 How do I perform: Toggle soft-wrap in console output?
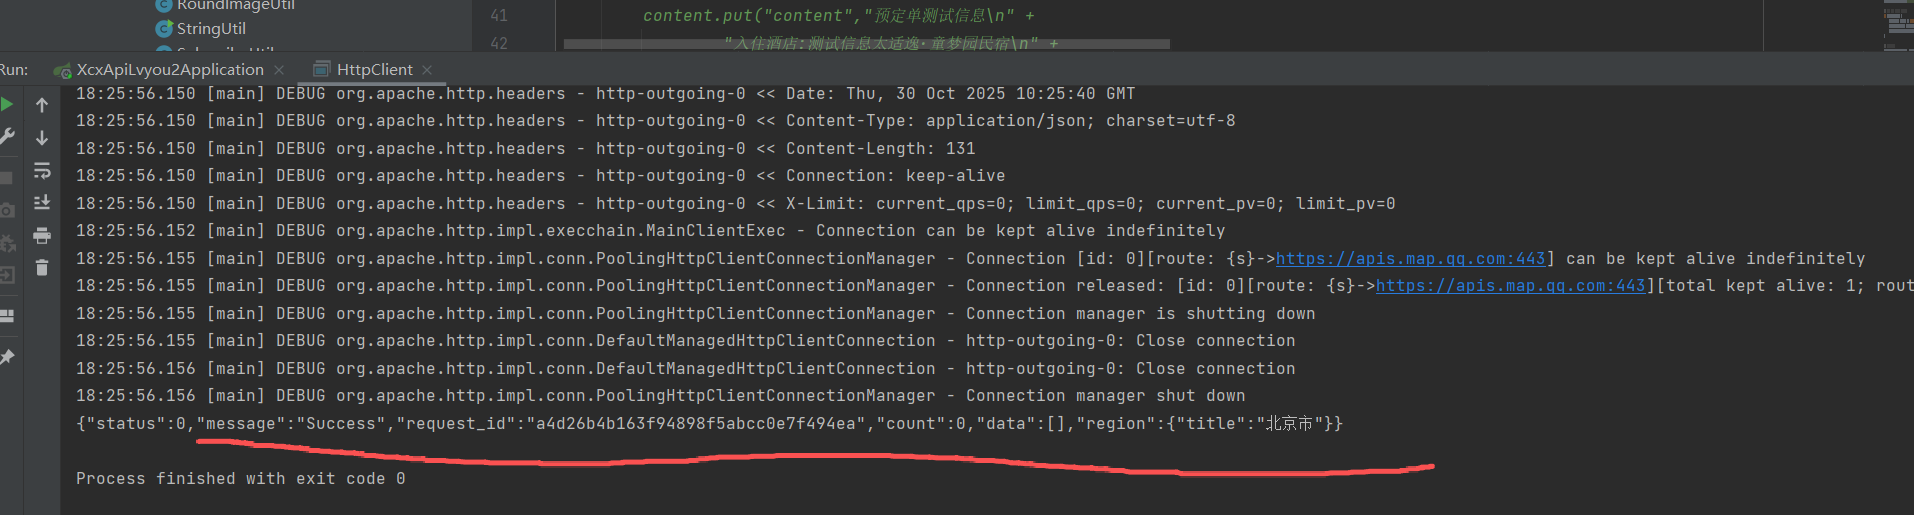(42, 171)
